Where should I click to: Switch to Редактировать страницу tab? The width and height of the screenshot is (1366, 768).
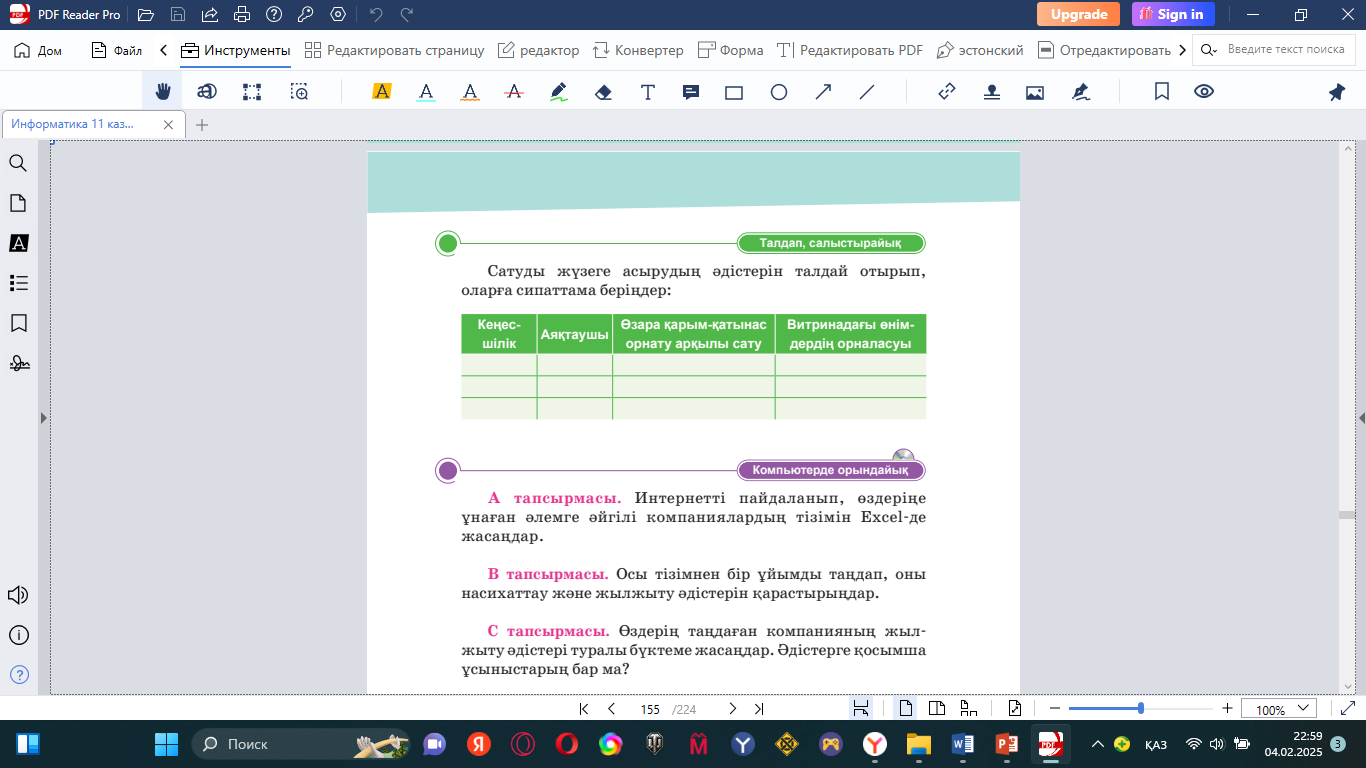click(394, 50)
